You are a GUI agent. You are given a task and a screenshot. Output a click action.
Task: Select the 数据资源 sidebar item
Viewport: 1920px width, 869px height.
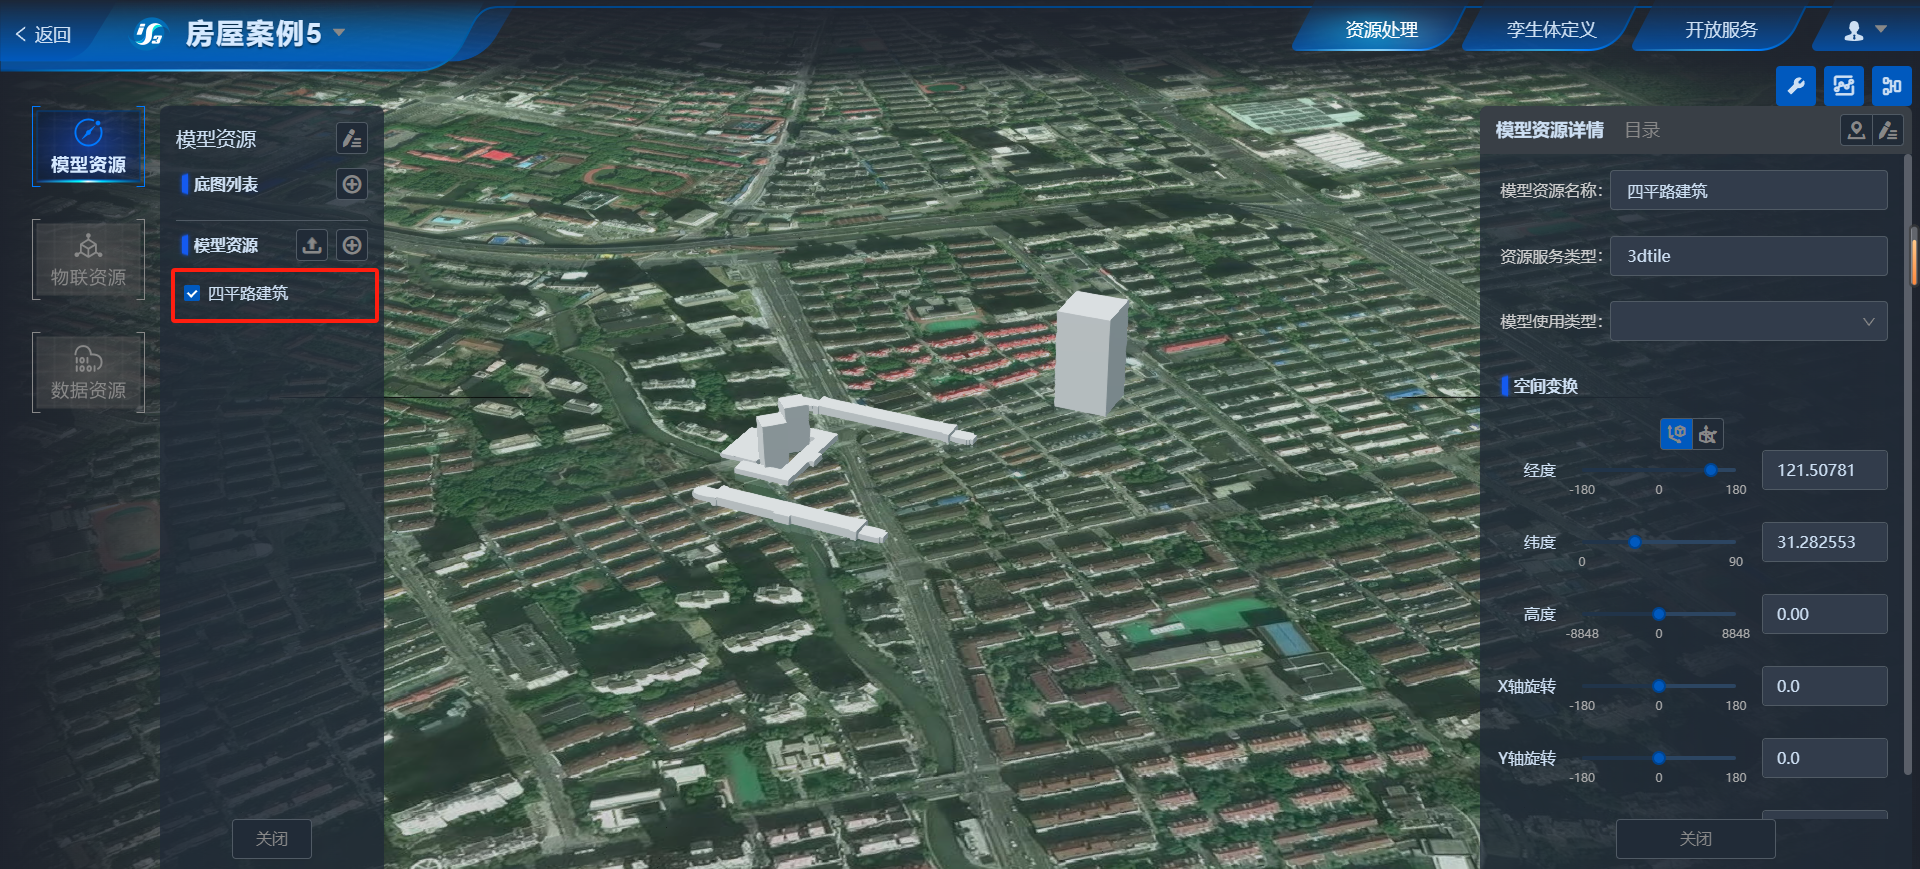[88, 373]
